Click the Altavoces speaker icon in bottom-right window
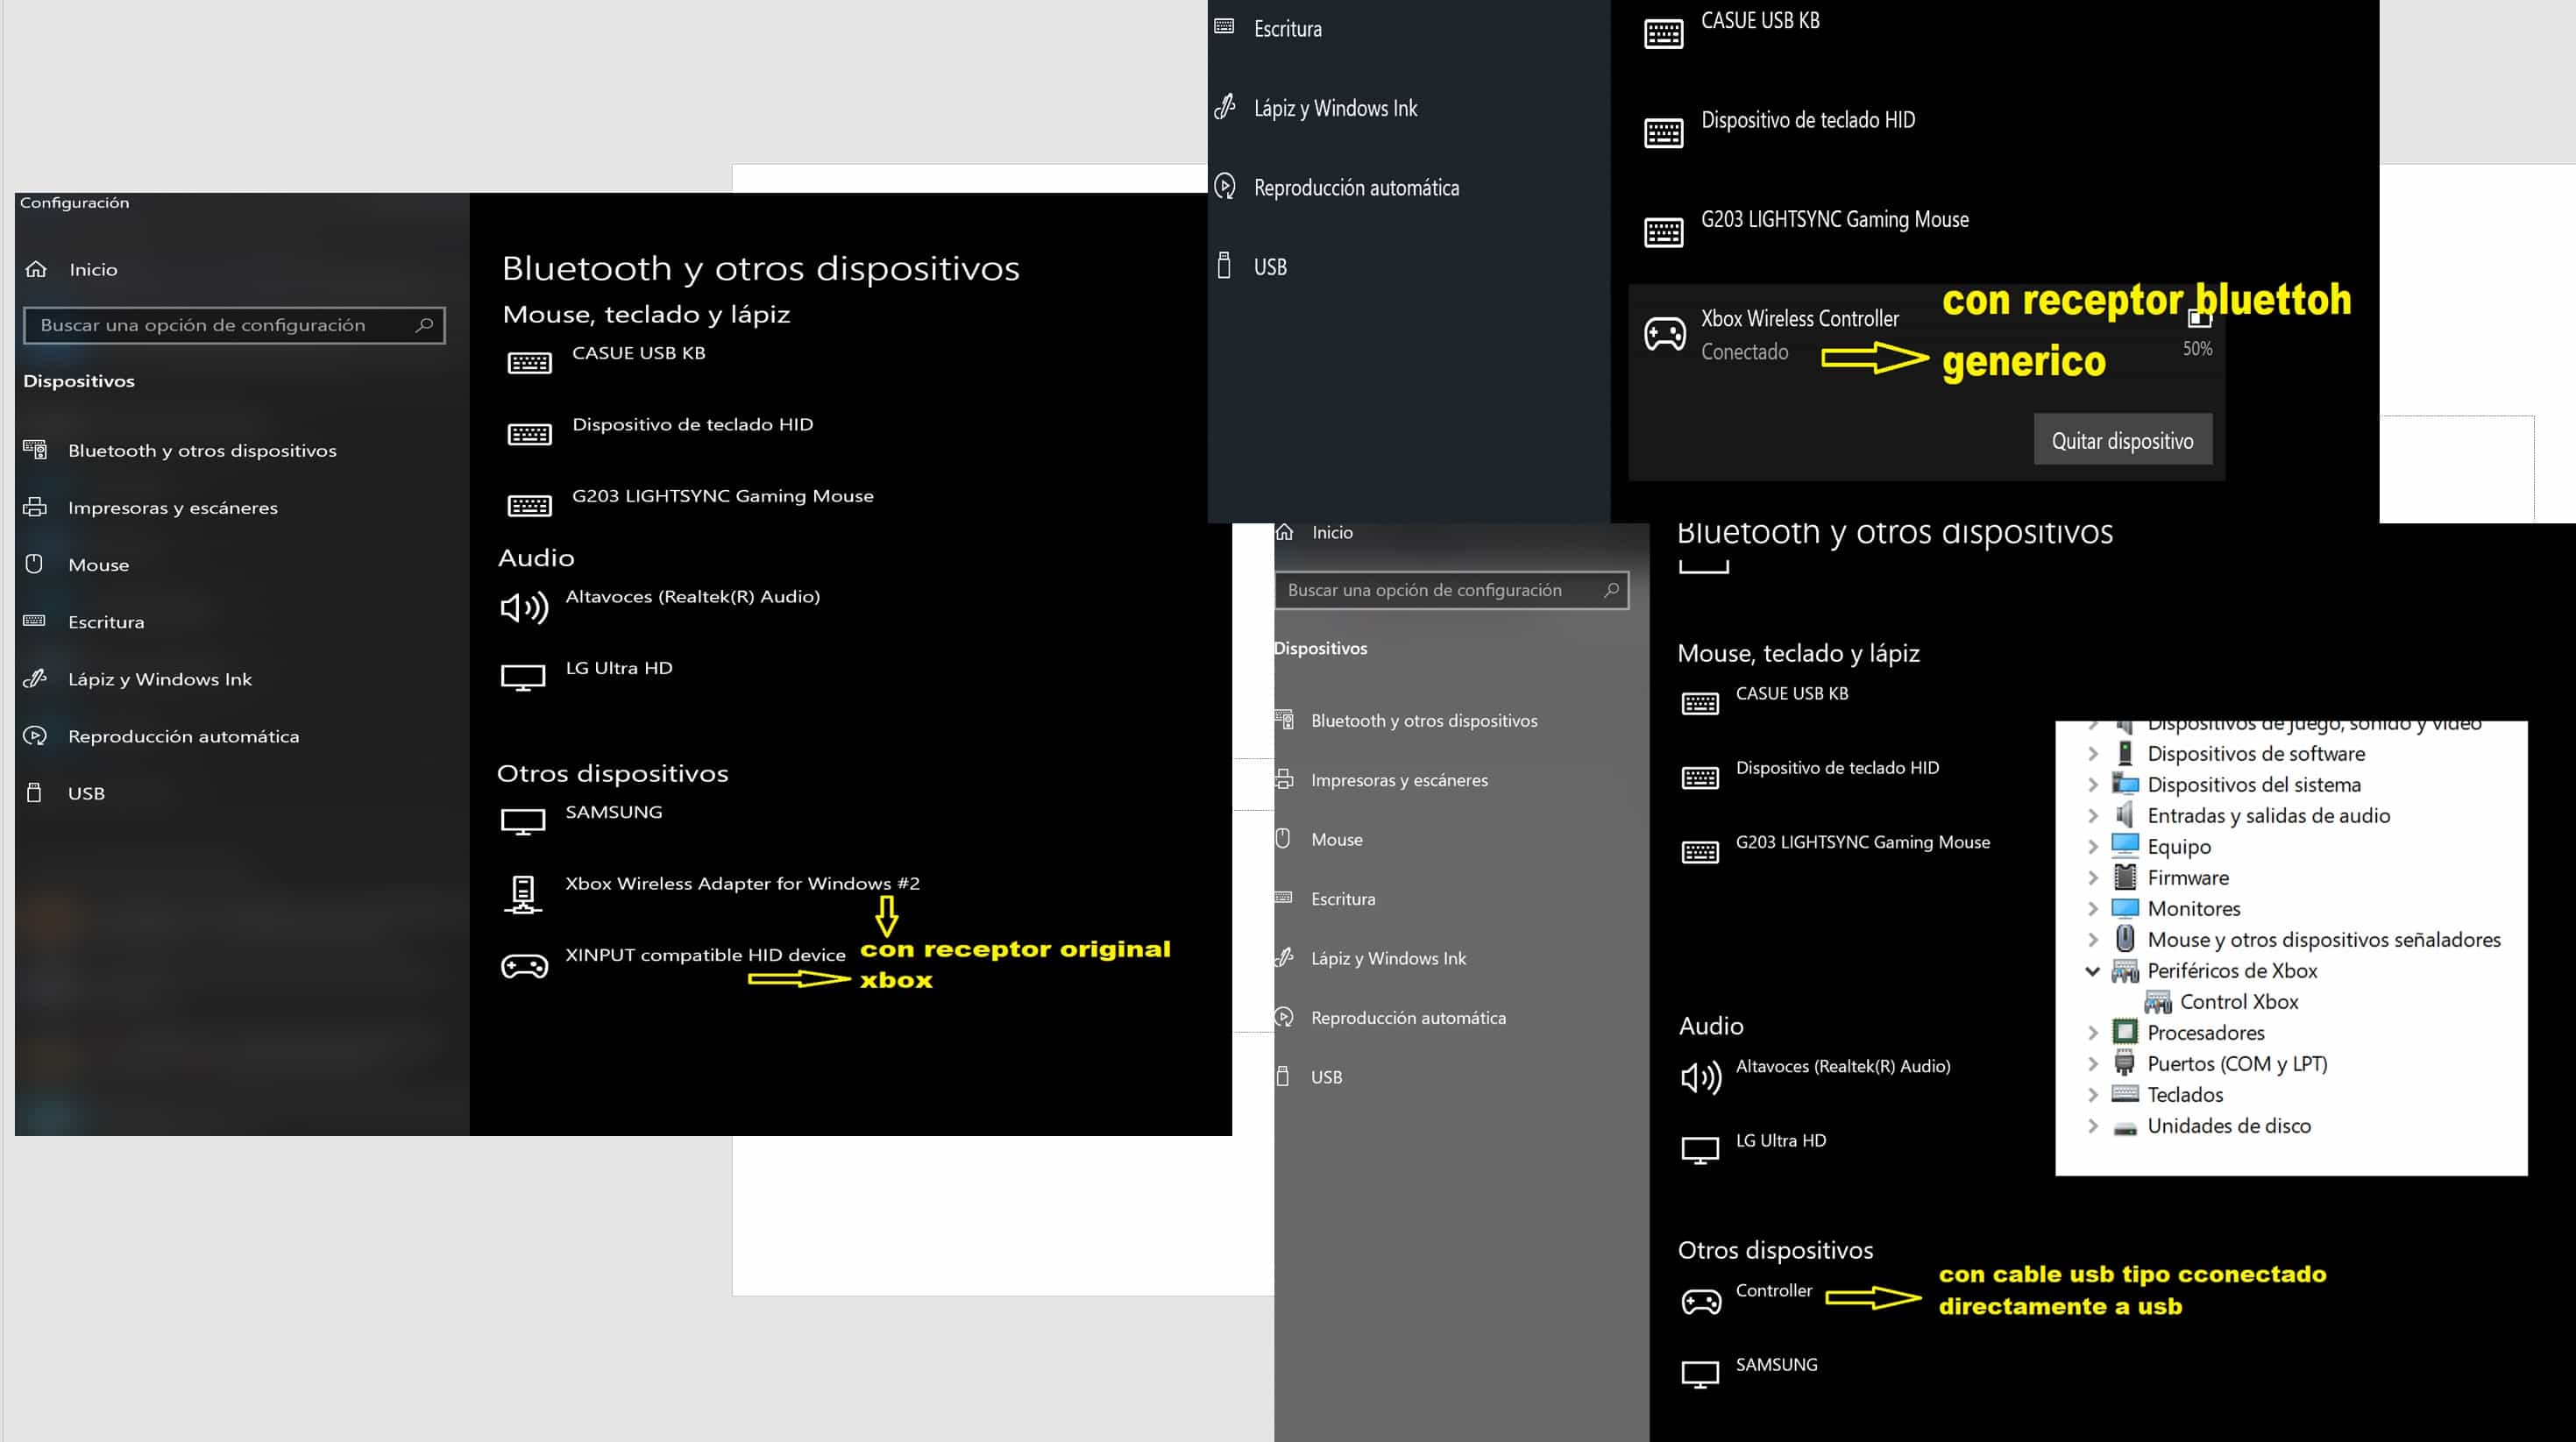 click(1701, 1077)
